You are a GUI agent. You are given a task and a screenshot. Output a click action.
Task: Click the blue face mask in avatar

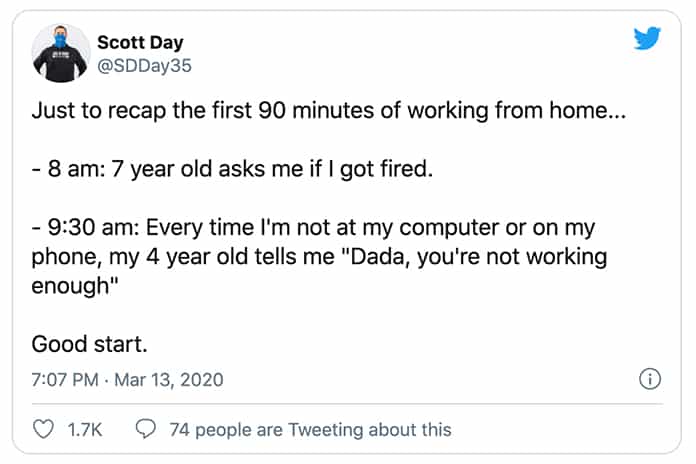(x=60, y=41)
